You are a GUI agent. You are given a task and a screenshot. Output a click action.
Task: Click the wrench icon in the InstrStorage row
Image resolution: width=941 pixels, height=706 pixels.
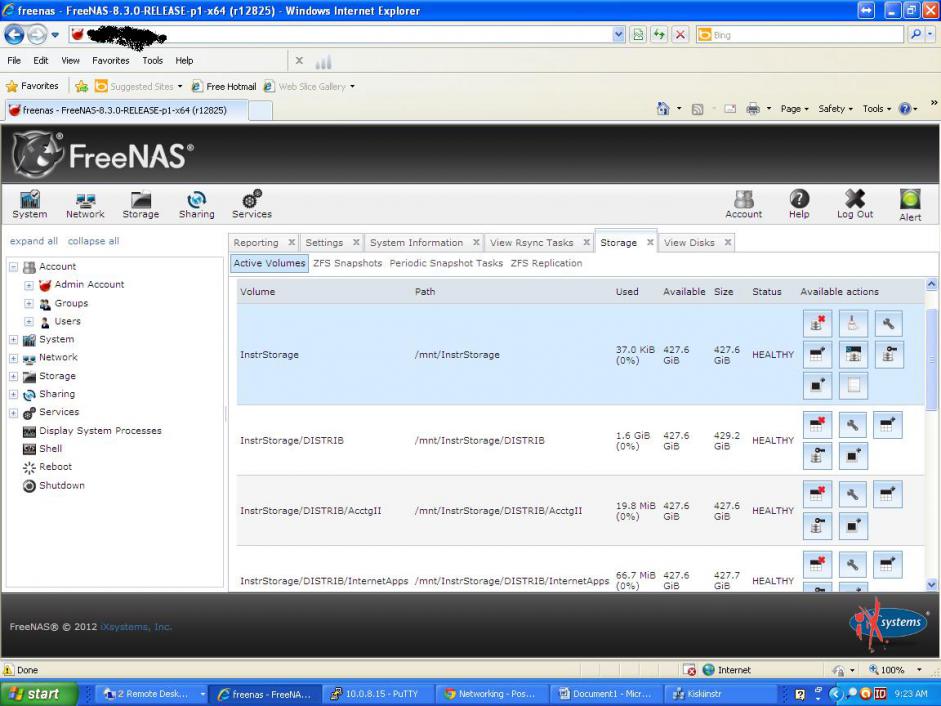pyautogui.click(x=889, y=324)
